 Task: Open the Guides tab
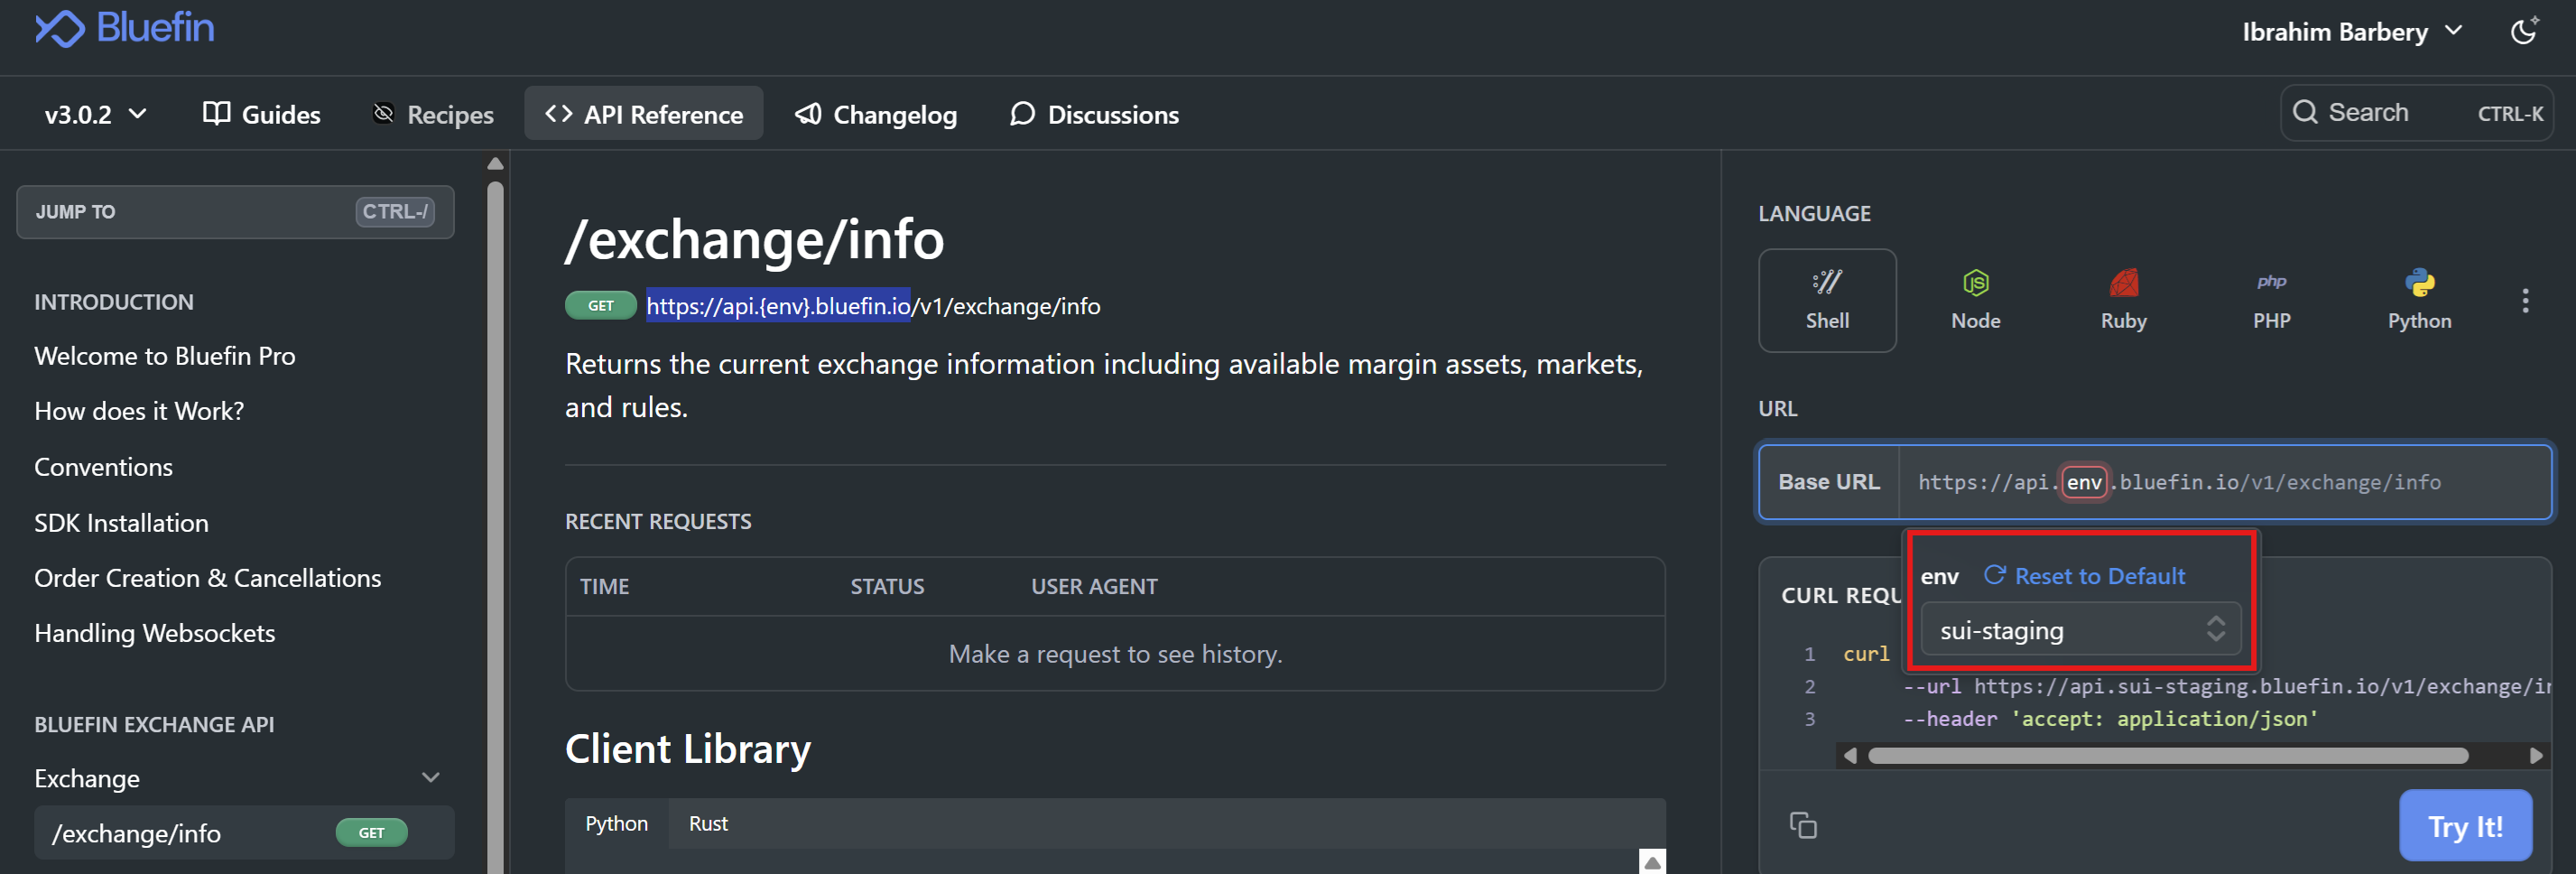point(261,114)
